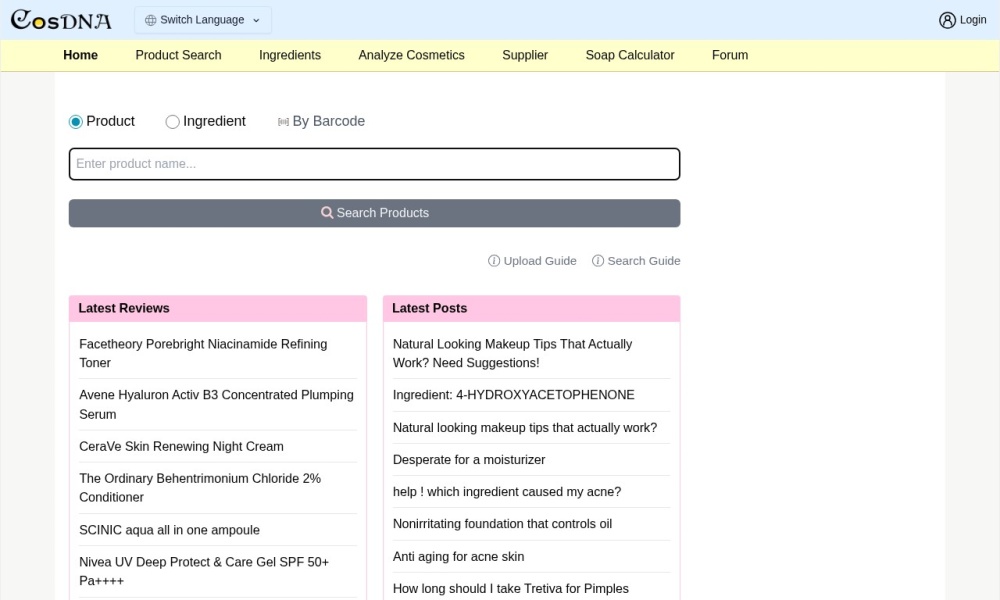This screenshot has height=600, width=1000.
Task: Click the globe icon beside Switch Language
Action: (x=151, y=20)
